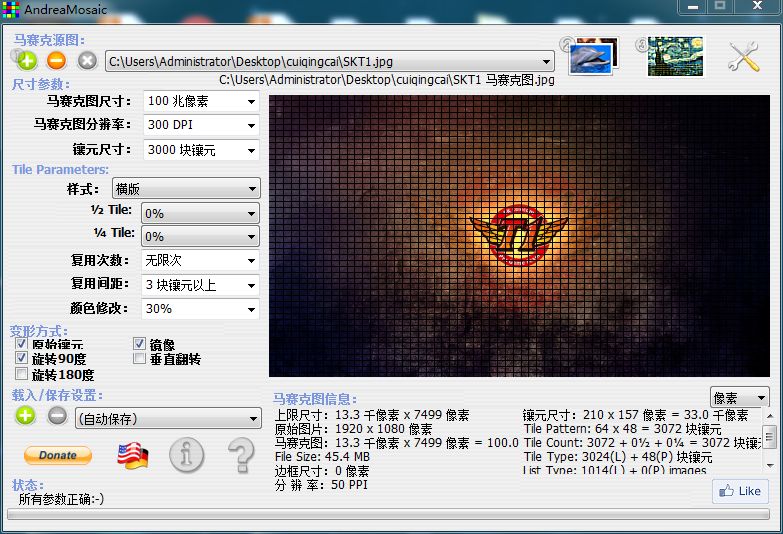Click gray minus under load/save settings

pos(57,416)
